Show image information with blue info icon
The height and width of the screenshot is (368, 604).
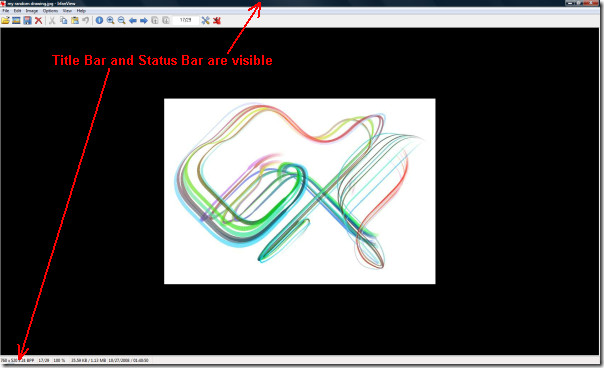click(x=99, y=20)
